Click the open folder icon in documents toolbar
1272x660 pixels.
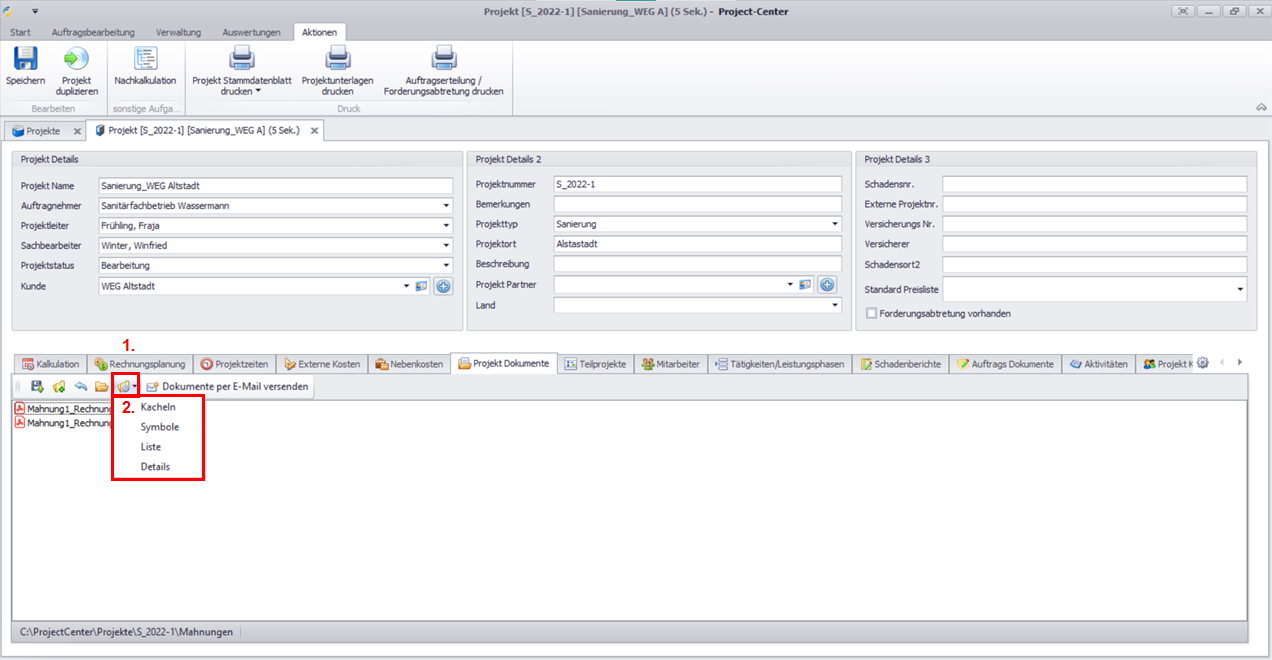click(101, 386)
